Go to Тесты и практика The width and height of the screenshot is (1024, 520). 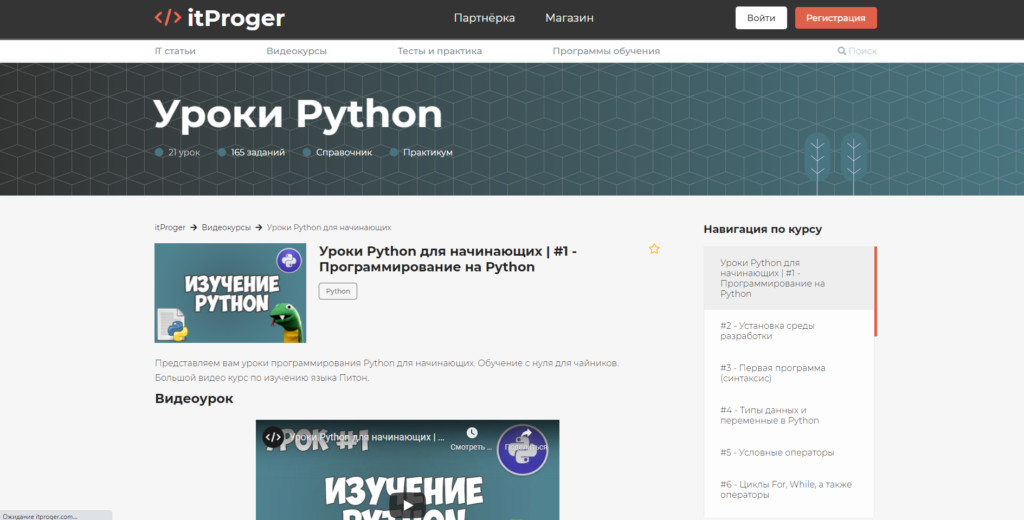[439, 51]
